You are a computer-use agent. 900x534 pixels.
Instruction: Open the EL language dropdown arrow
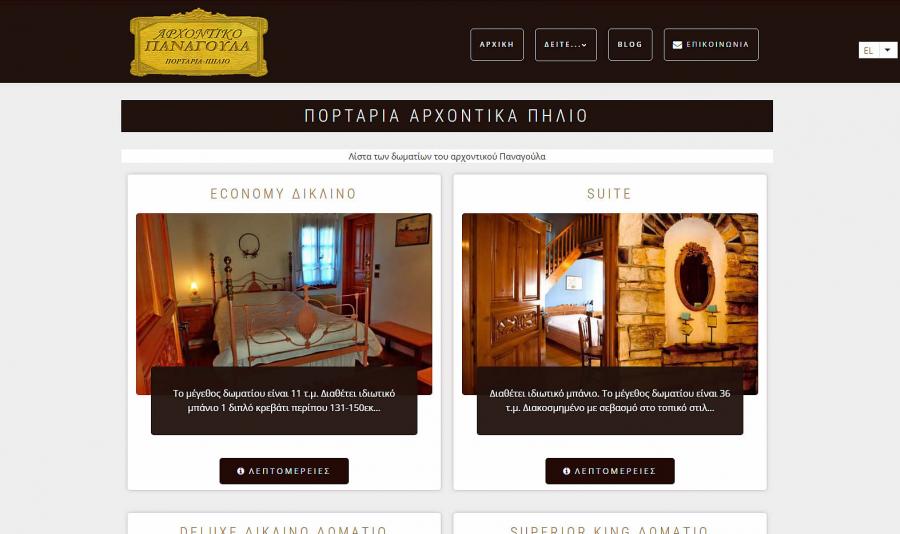point(887,50)
